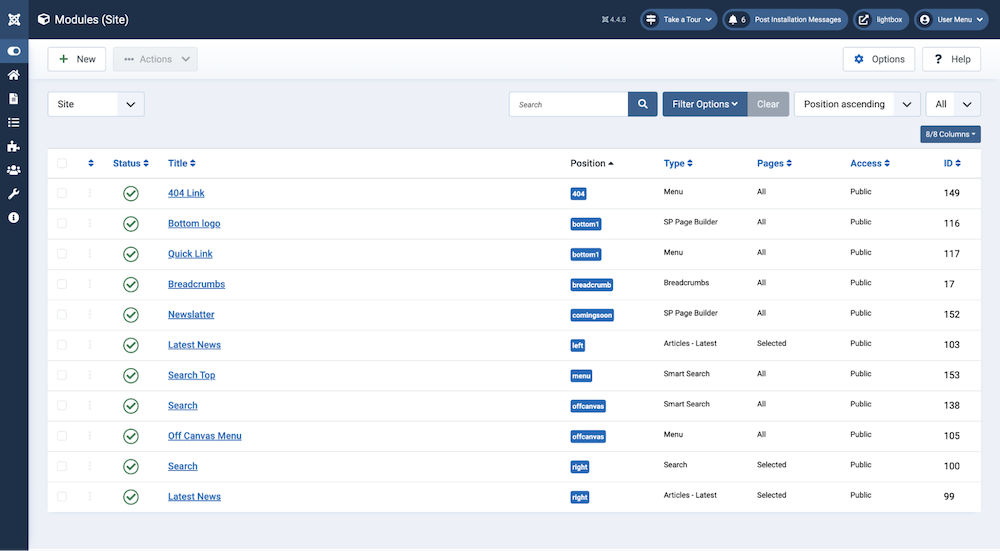The height and width of the screenshot is (551, 1000).
Task: Open the Position ascending sort dropdown
Action: (856, 104)
